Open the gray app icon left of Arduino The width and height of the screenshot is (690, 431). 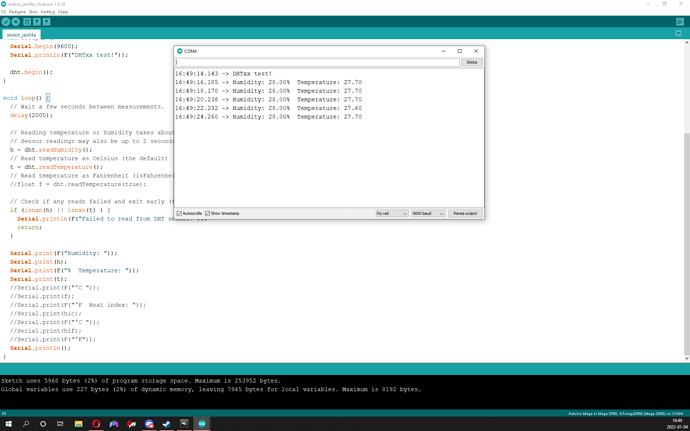click(x=184, y=424)
